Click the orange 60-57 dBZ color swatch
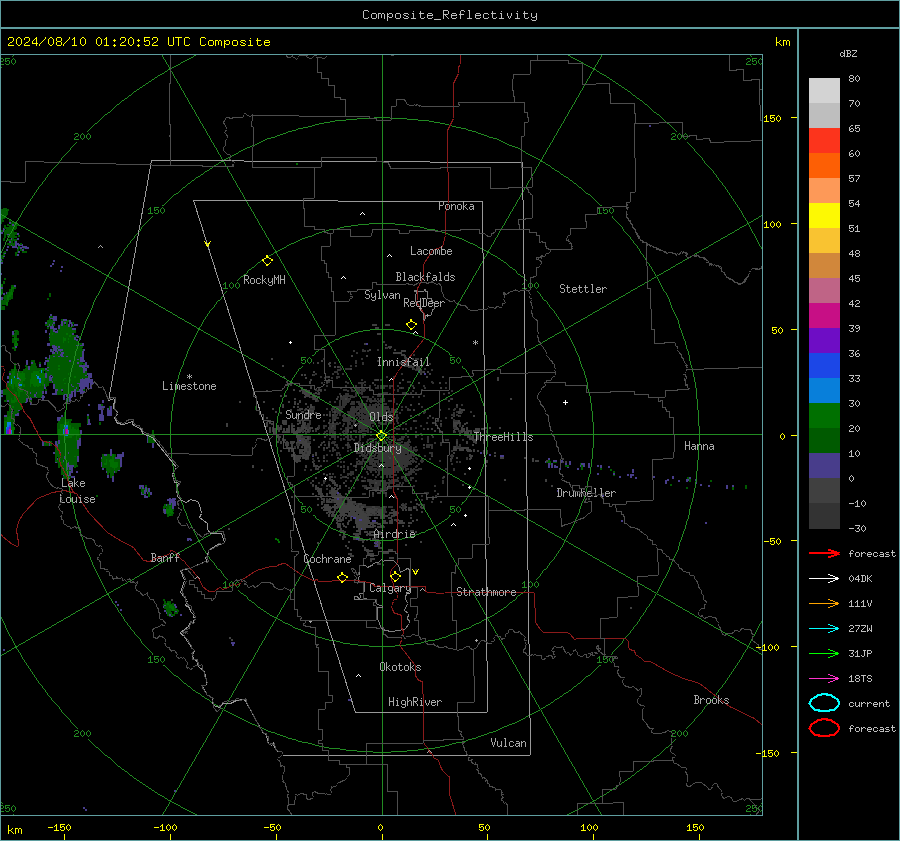 pos(824,166)
